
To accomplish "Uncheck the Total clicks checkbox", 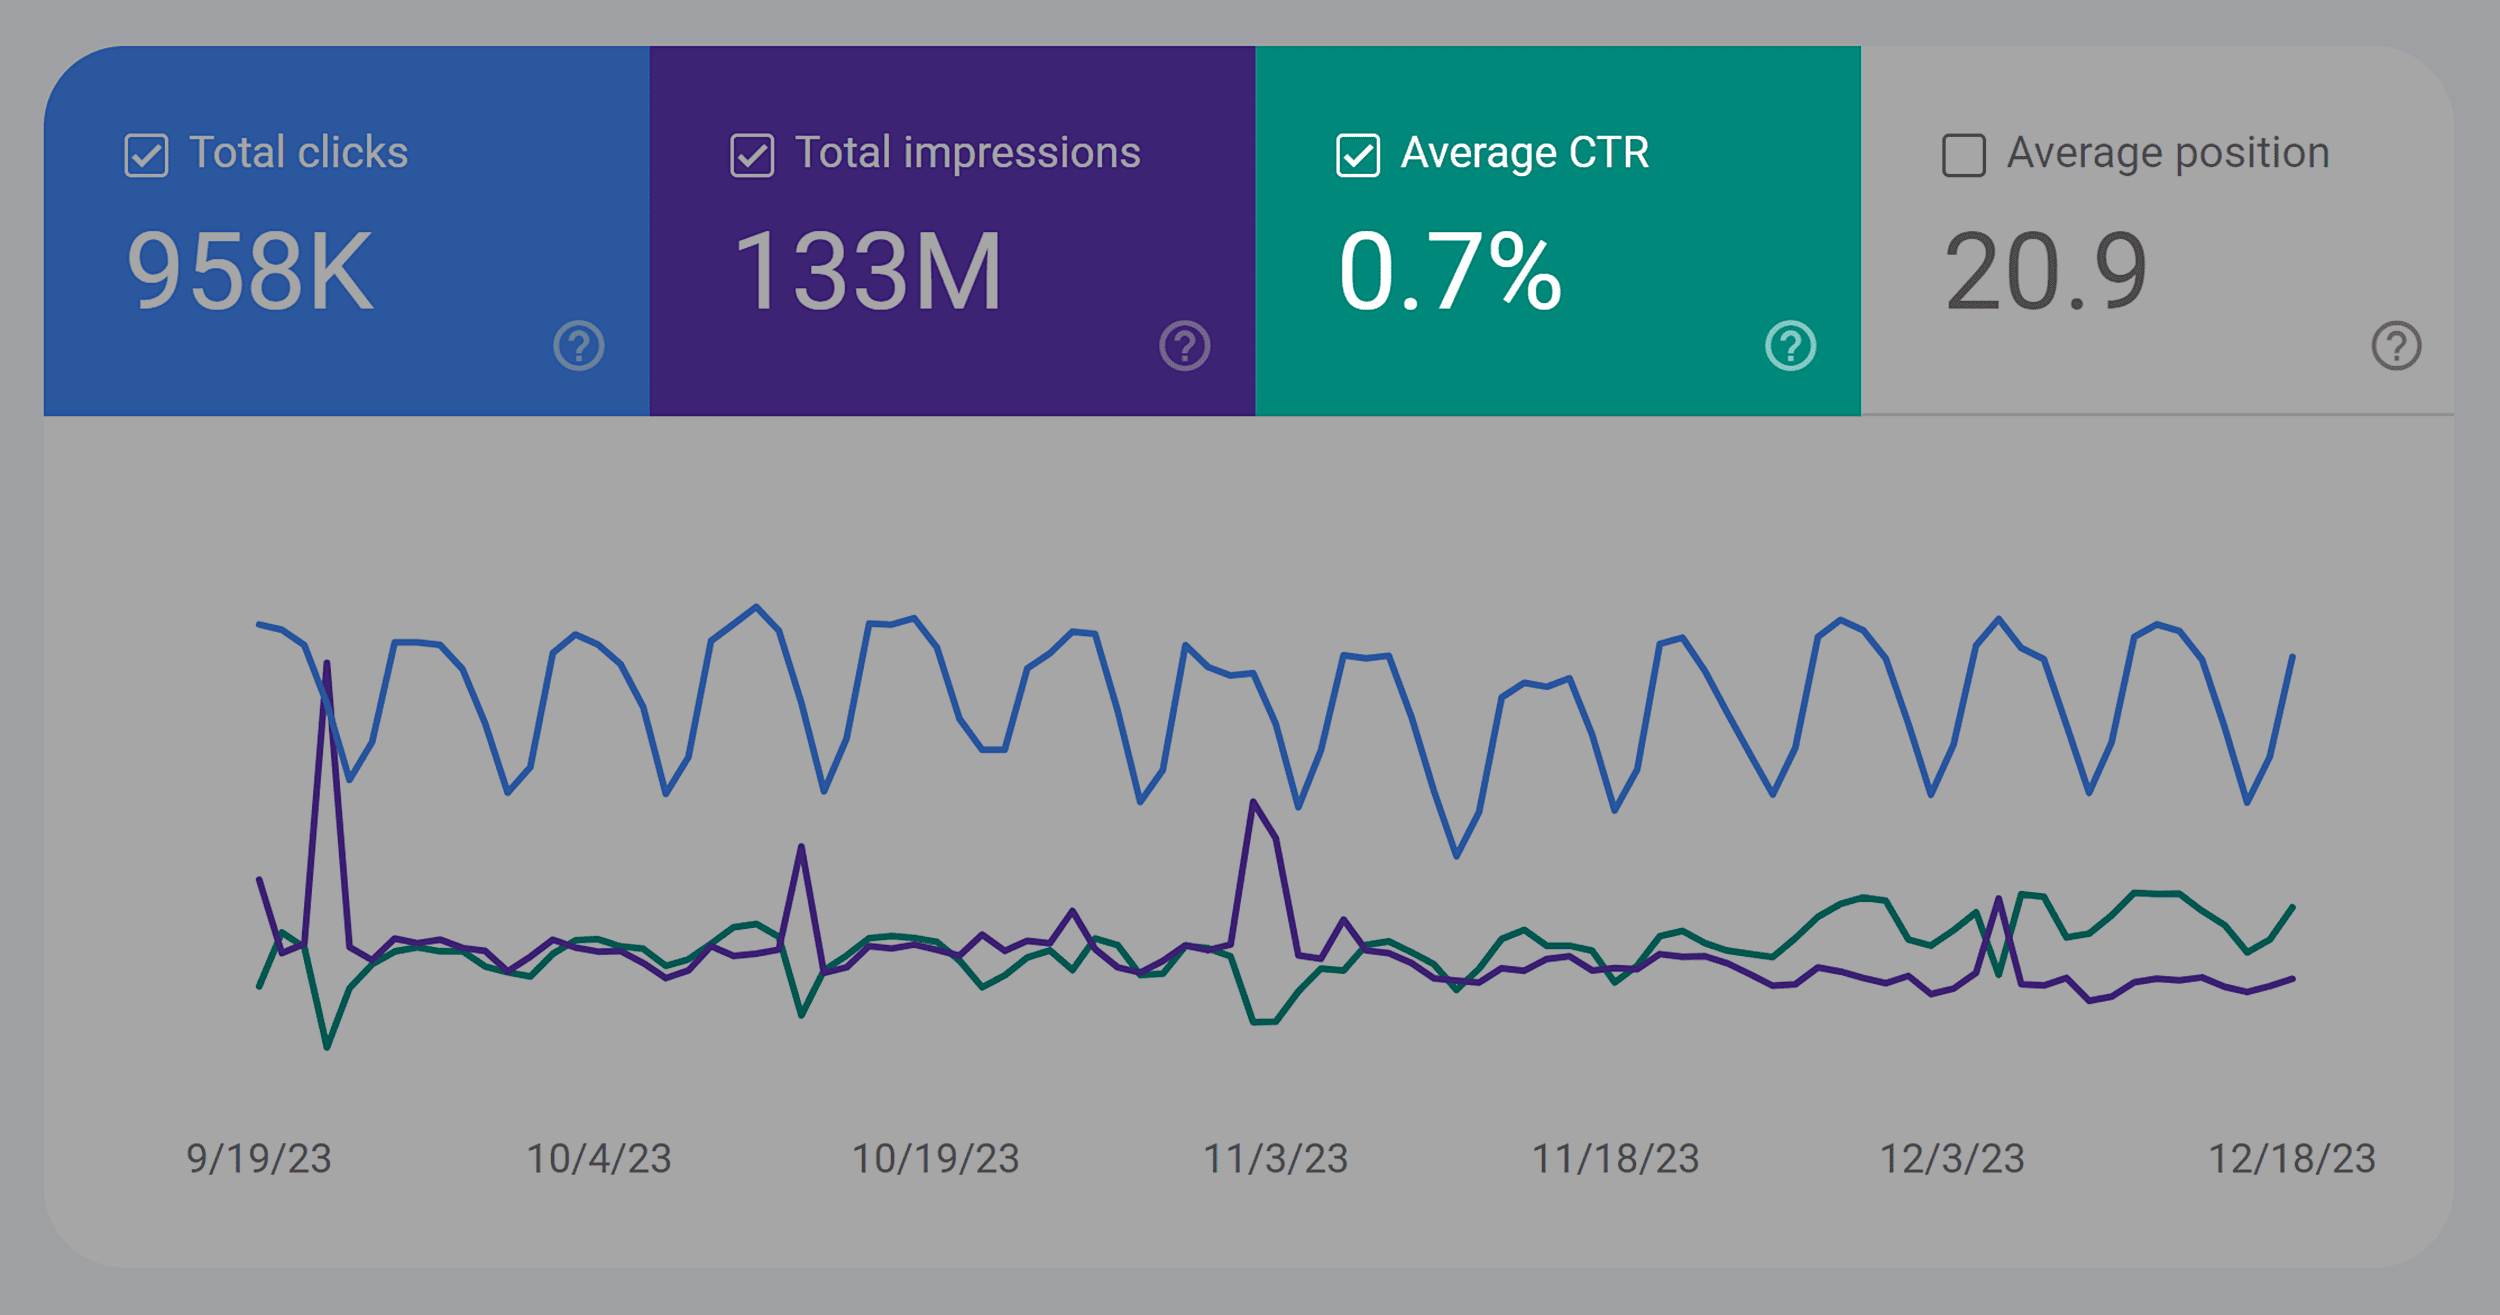I will (146, 153).
